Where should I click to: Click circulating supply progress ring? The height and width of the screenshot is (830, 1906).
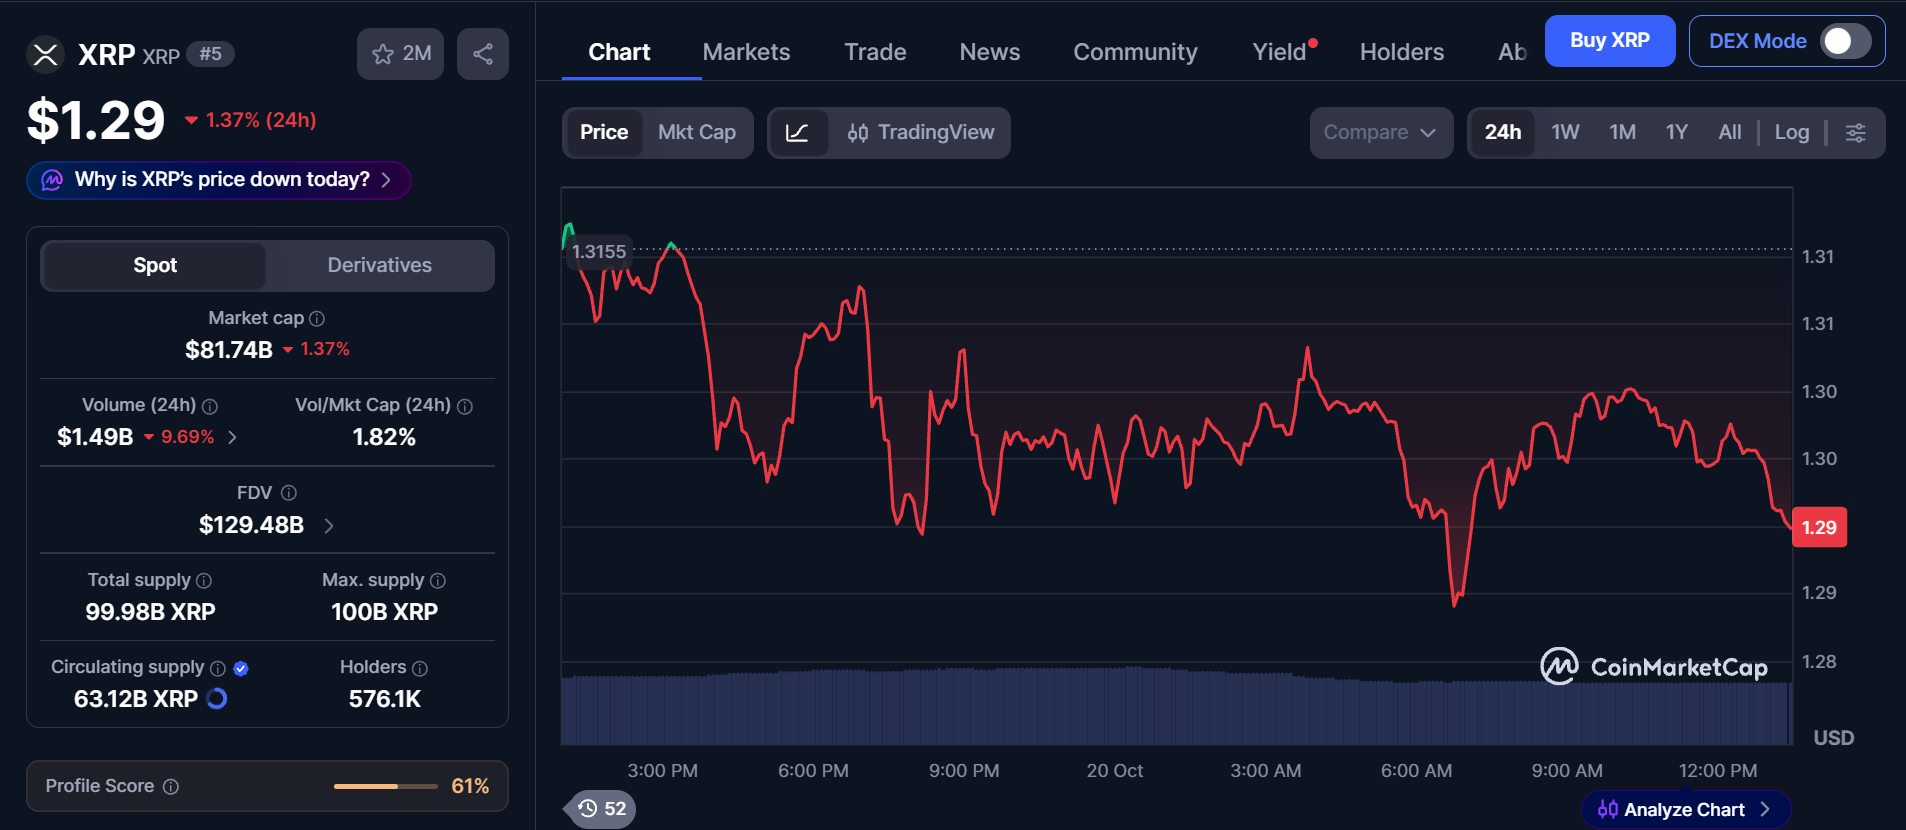tap(217, 699)
